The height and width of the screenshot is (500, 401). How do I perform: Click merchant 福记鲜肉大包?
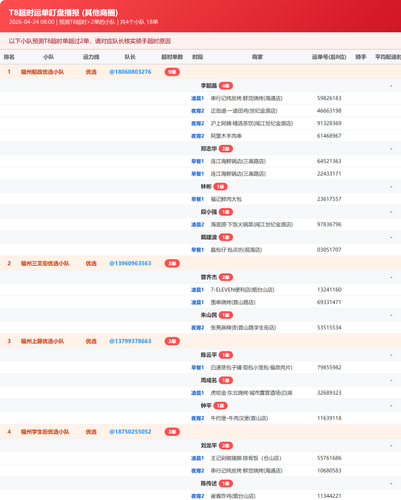[226, 199]
